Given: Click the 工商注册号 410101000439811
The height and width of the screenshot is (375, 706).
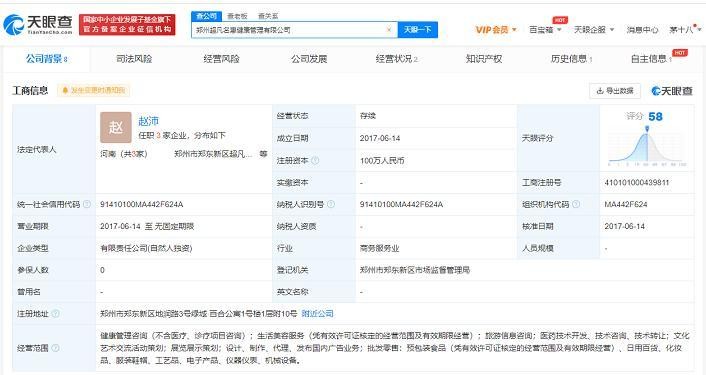Looking at the screenshot, I should (637, 182).
